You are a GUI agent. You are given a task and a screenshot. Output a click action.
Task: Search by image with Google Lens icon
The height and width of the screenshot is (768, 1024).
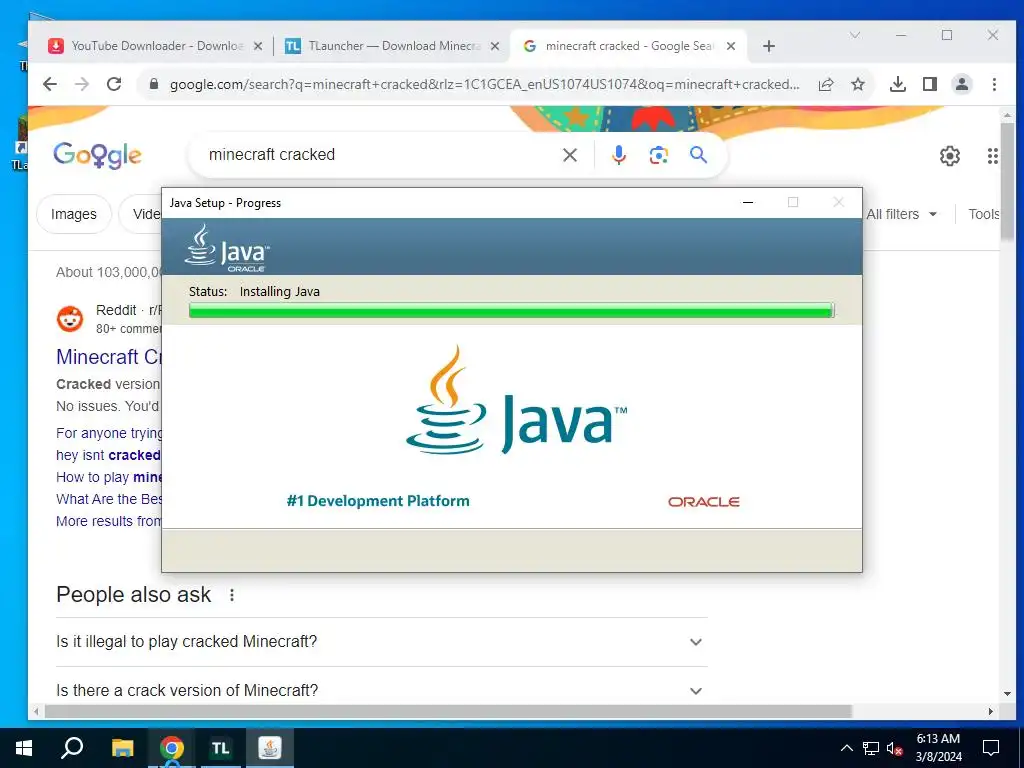[658, 155]
